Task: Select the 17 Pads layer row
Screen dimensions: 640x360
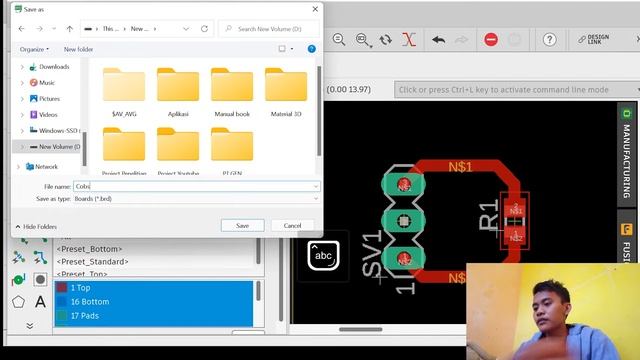Action: point(153,316)
